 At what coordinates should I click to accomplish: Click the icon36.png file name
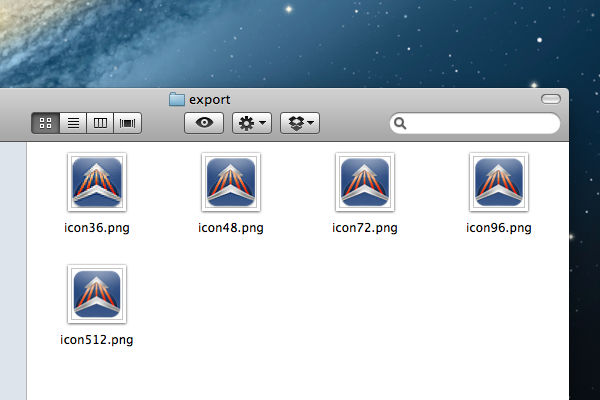click(97, 228)
